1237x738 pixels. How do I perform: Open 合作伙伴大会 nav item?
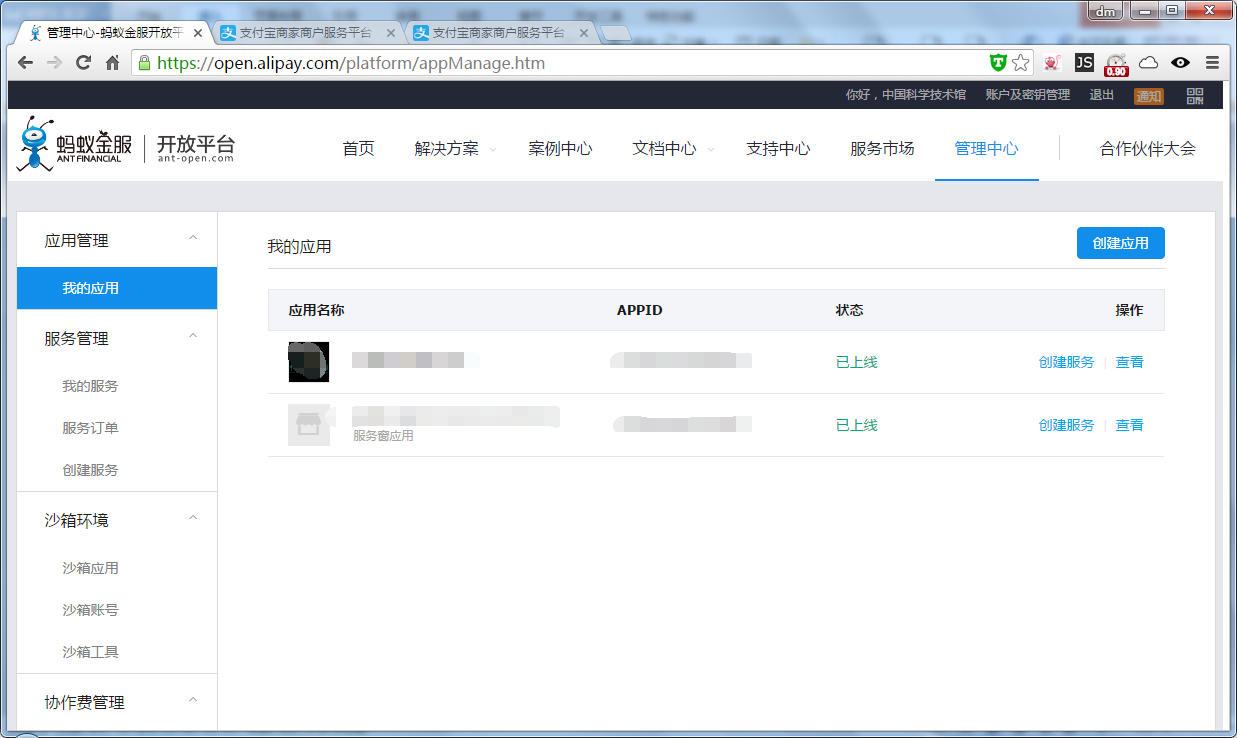click(1147, 149)
